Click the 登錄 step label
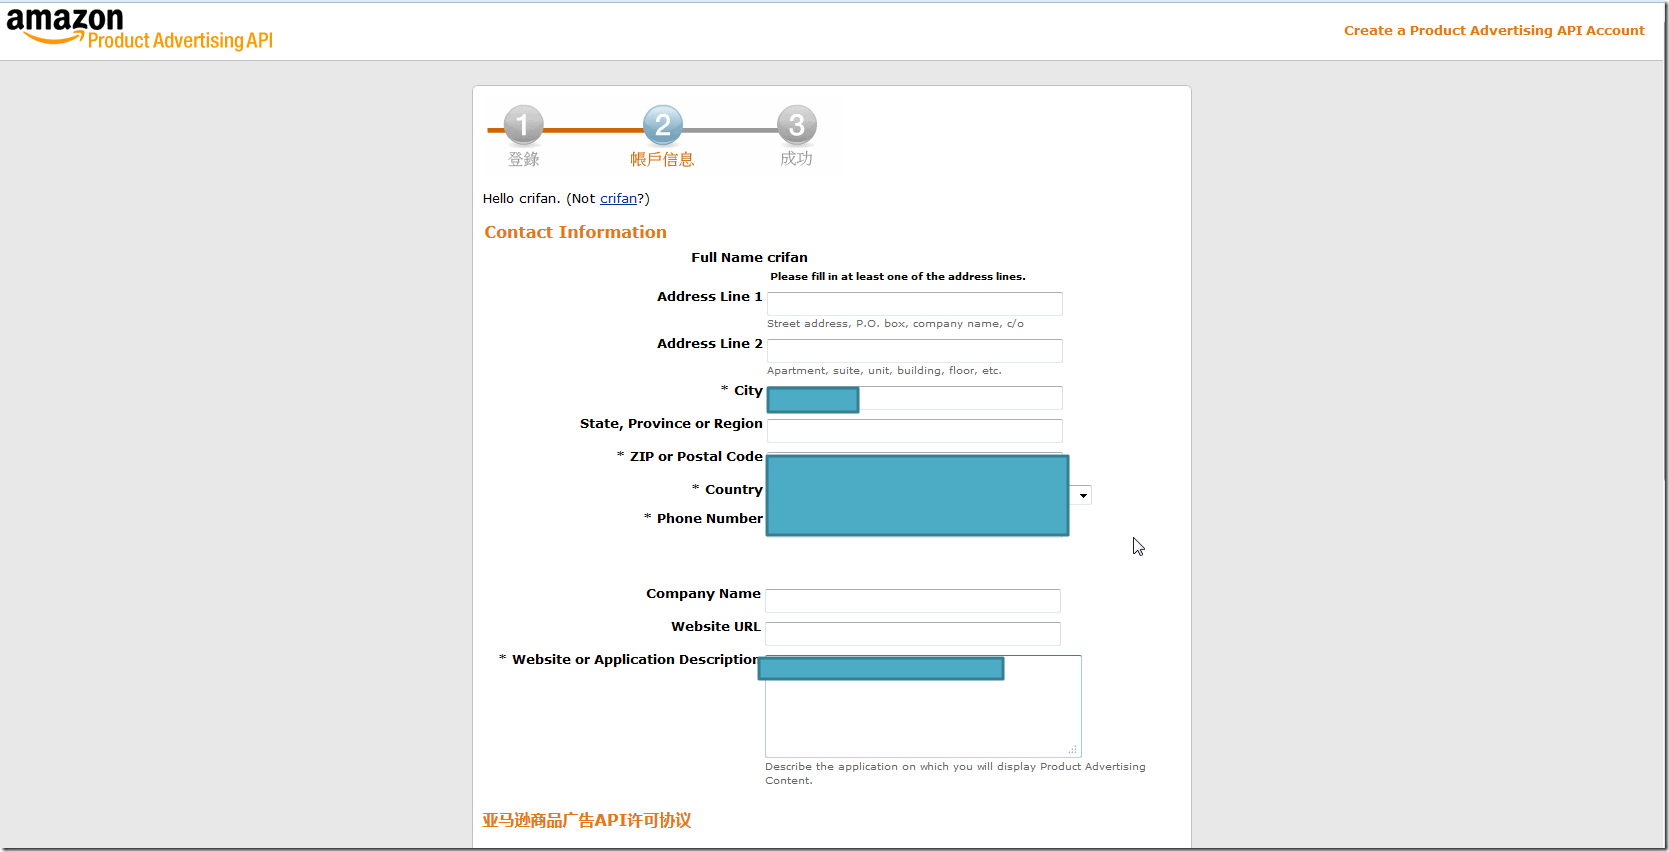Image resolution: width=1669 pixels, height=852 pixels. click(523, 159)
